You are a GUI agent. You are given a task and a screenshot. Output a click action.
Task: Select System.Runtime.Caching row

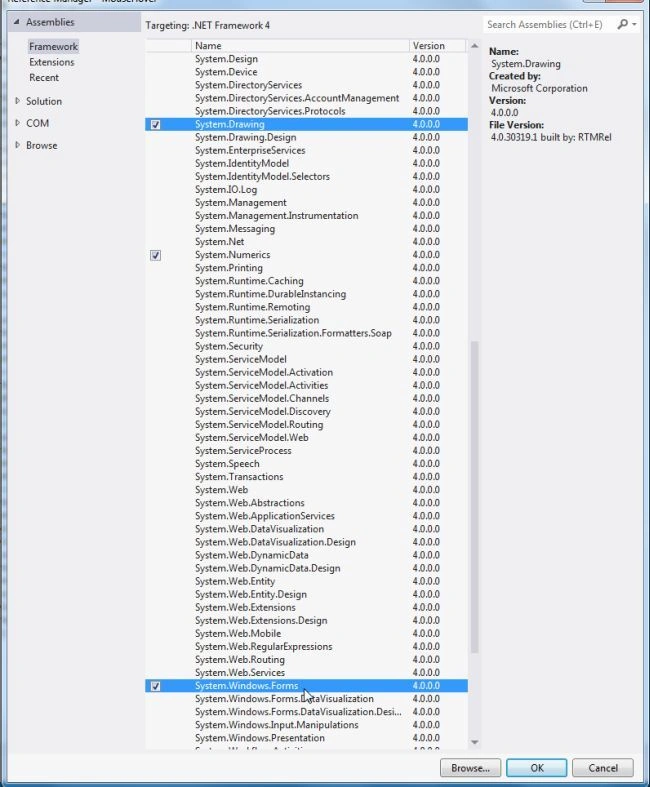coord(306,281)
